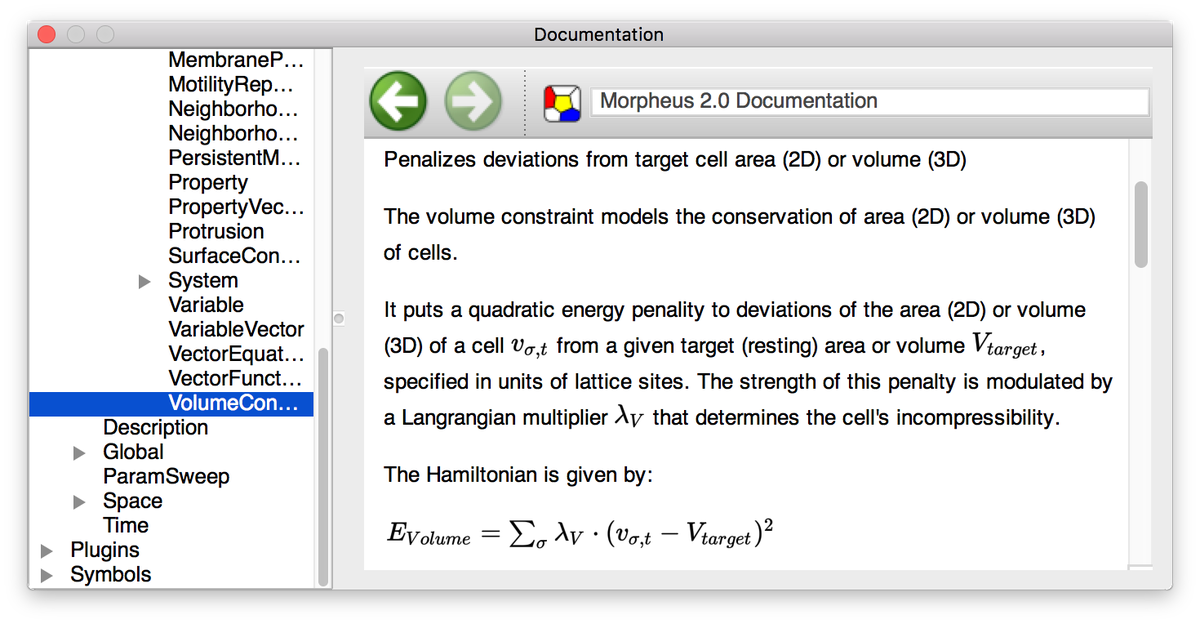
Task: Click the green back arrow button
Action: [399, 101]
